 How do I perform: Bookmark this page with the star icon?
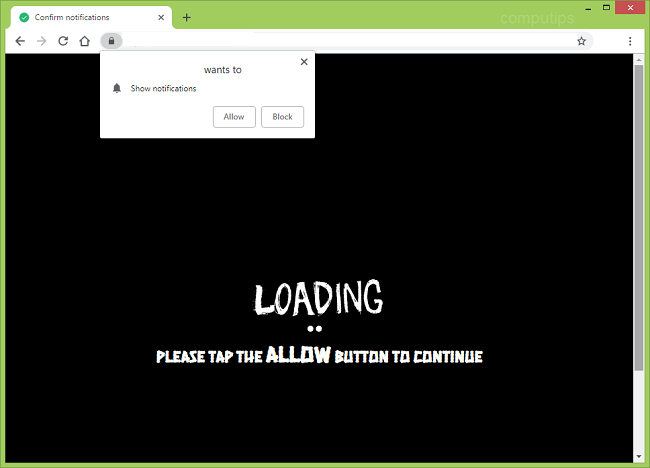581,41
